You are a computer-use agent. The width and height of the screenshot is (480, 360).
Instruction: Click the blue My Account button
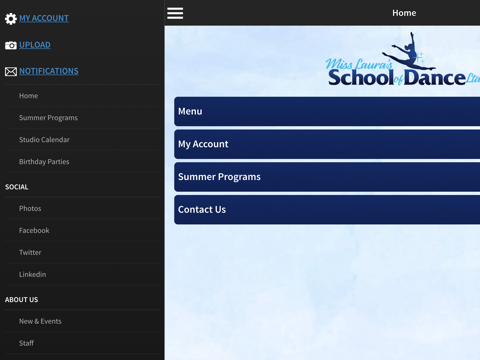[x=327, y=144]
